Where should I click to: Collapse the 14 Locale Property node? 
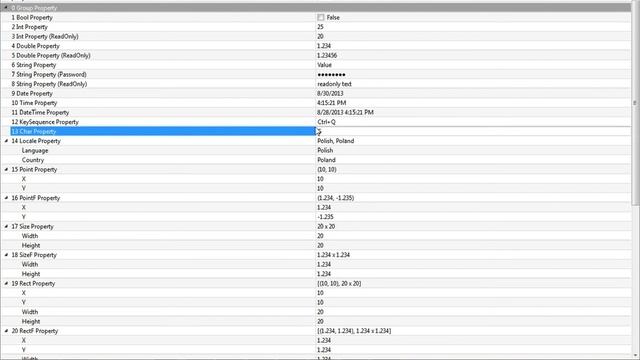(6, 141)
